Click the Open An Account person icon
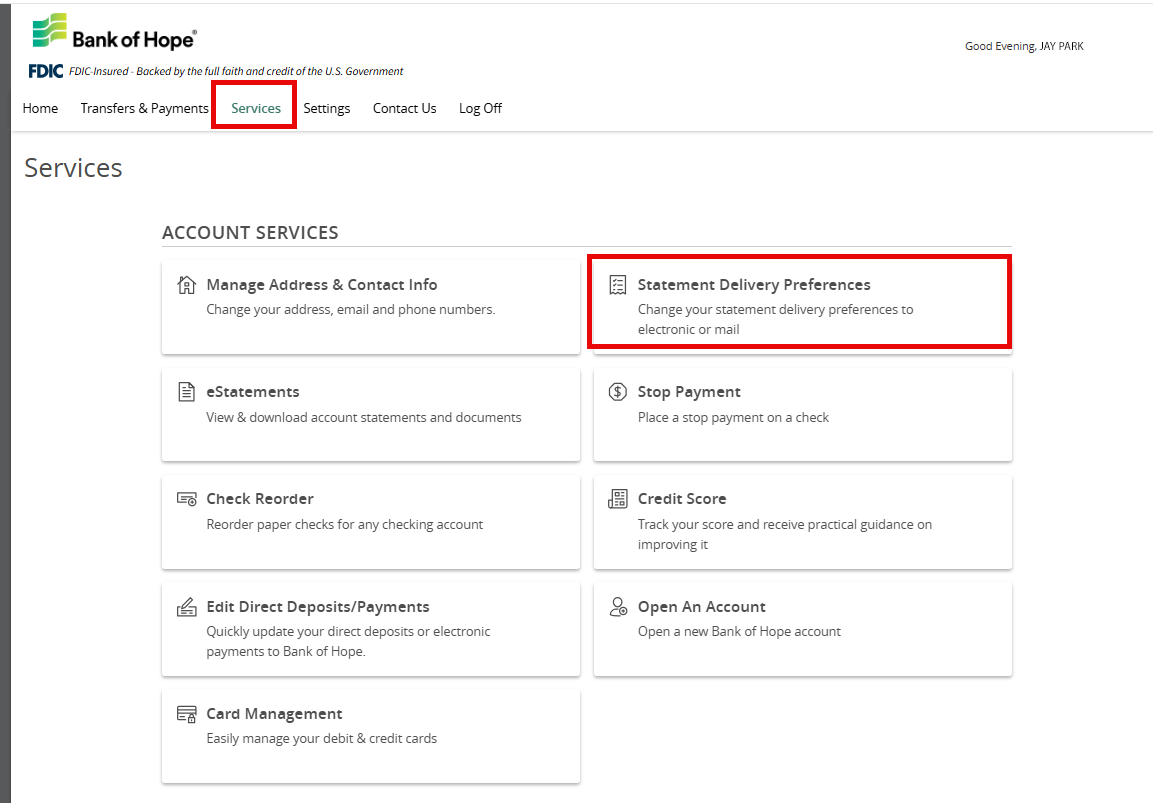This screenshot has width=1153, height=803. pyautogui.click(x=618, y=607)
